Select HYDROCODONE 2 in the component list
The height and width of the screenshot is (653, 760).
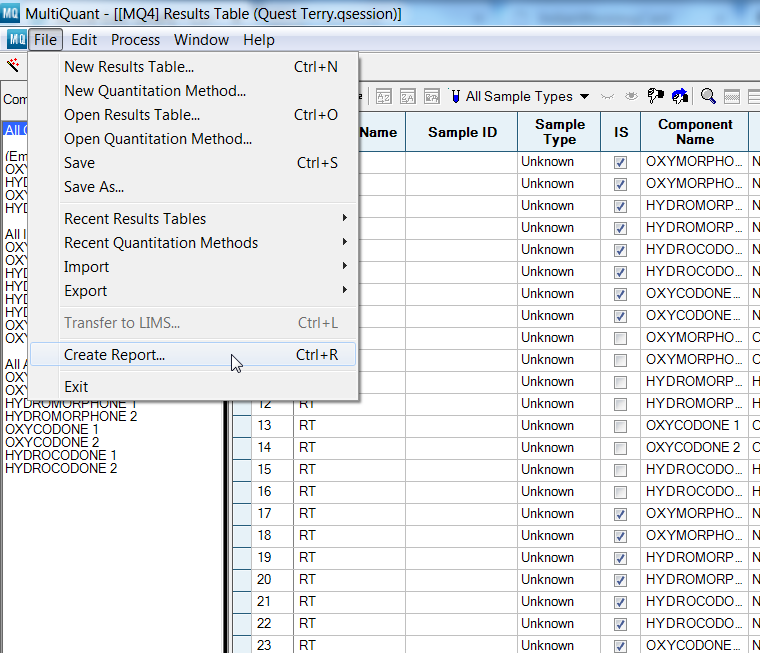61,468
